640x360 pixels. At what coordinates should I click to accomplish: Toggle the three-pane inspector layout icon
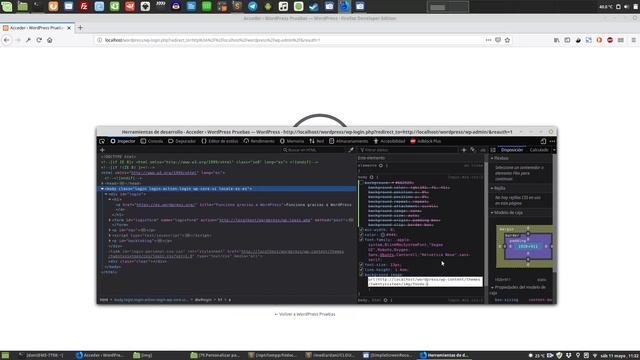tap(493, 150)
